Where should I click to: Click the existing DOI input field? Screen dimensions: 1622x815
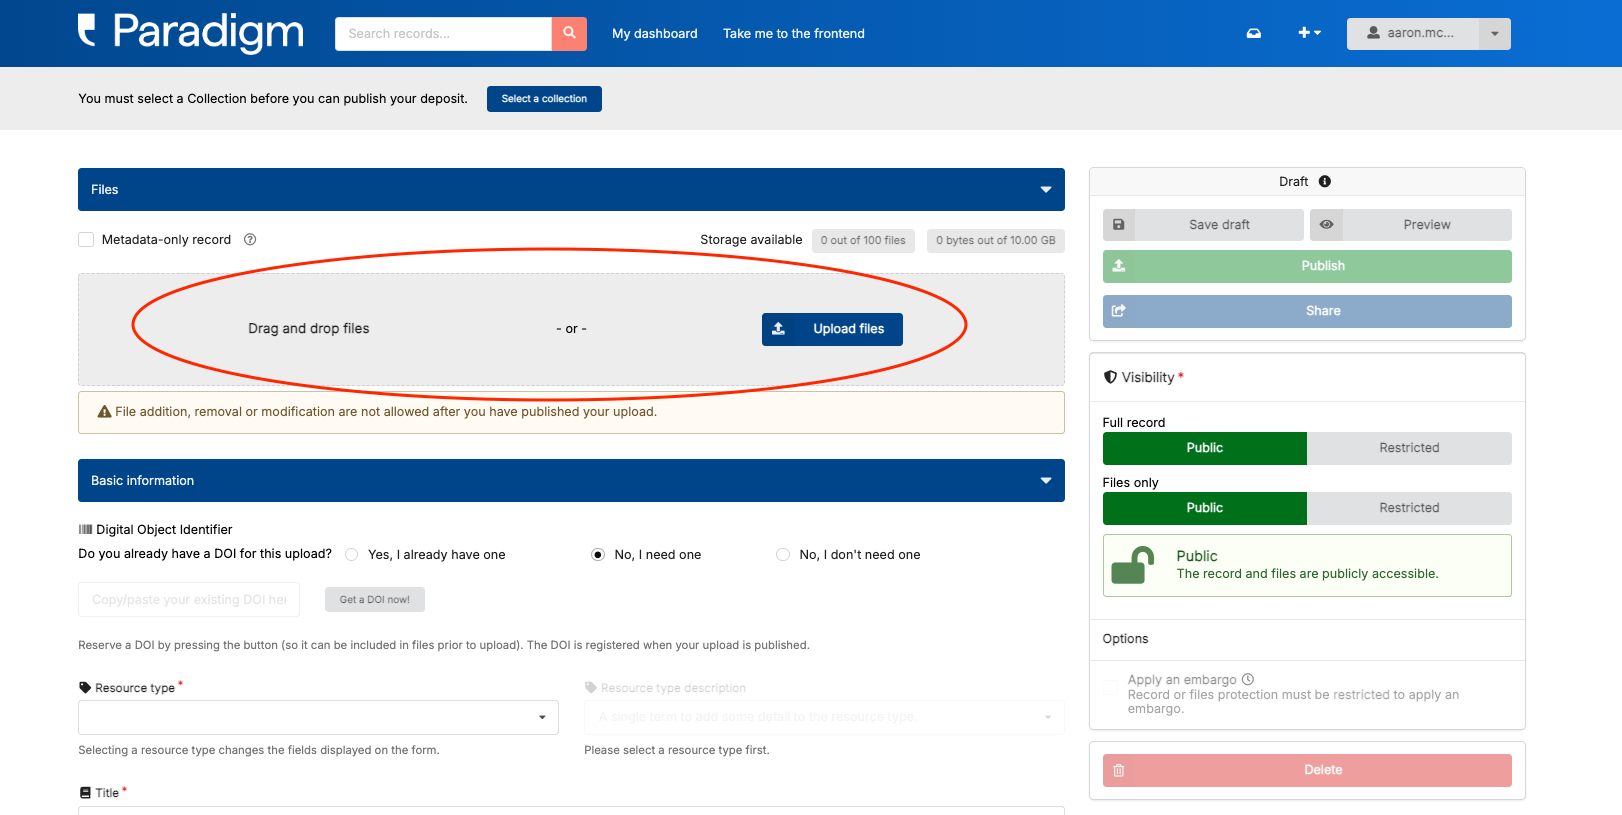point(189,600)
